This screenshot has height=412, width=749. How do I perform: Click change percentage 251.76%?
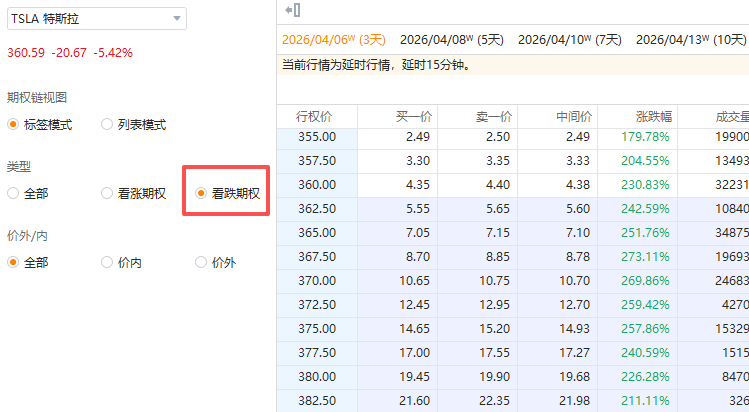(x=645, y=233)
